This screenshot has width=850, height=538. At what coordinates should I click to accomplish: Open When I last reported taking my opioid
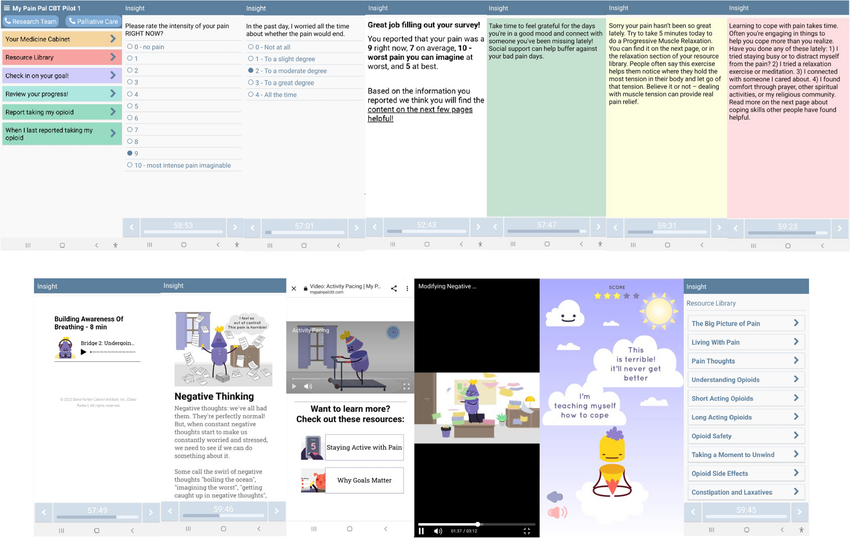61,133
